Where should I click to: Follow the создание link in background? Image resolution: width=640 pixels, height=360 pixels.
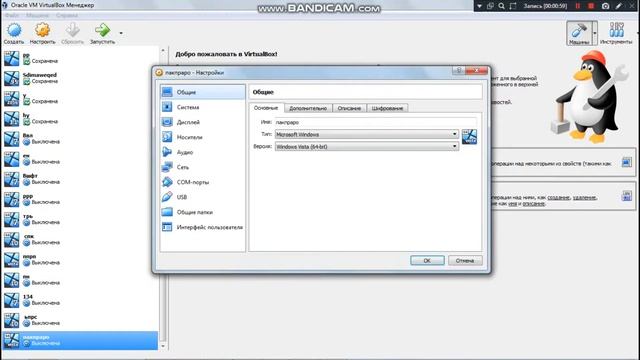[x=558, y=198]
